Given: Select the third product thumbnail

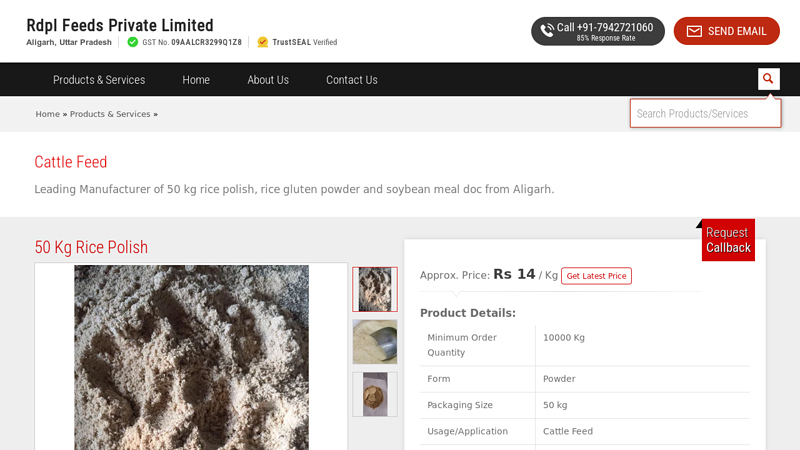Looking at the screenshot, I should 375,394.
